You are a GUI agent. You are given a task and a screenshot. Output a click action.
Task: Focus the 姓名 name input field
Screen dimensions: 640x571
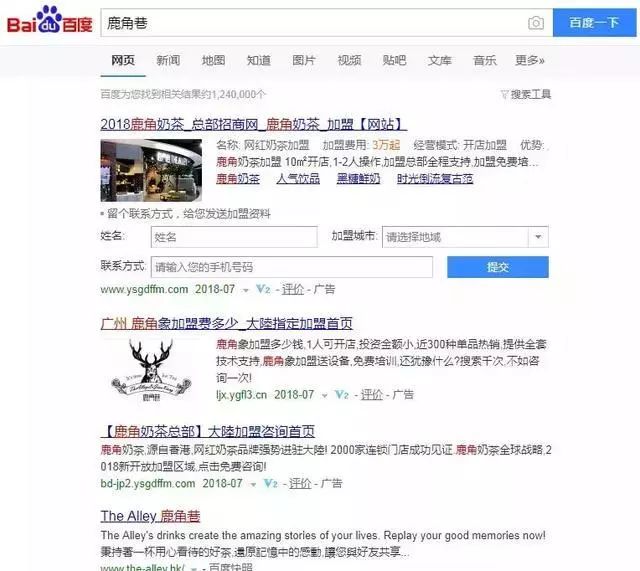[x=234, y=237]
